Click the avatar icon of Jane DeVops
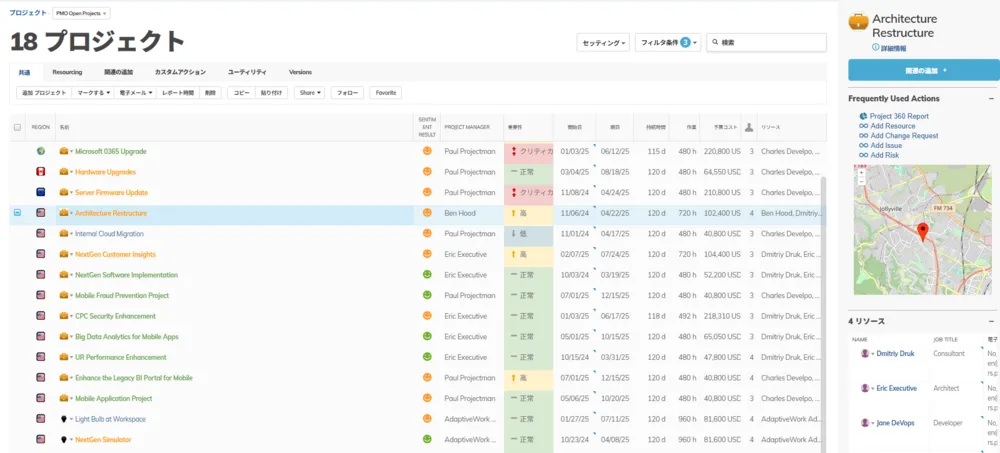 click(x=865, y=423)
